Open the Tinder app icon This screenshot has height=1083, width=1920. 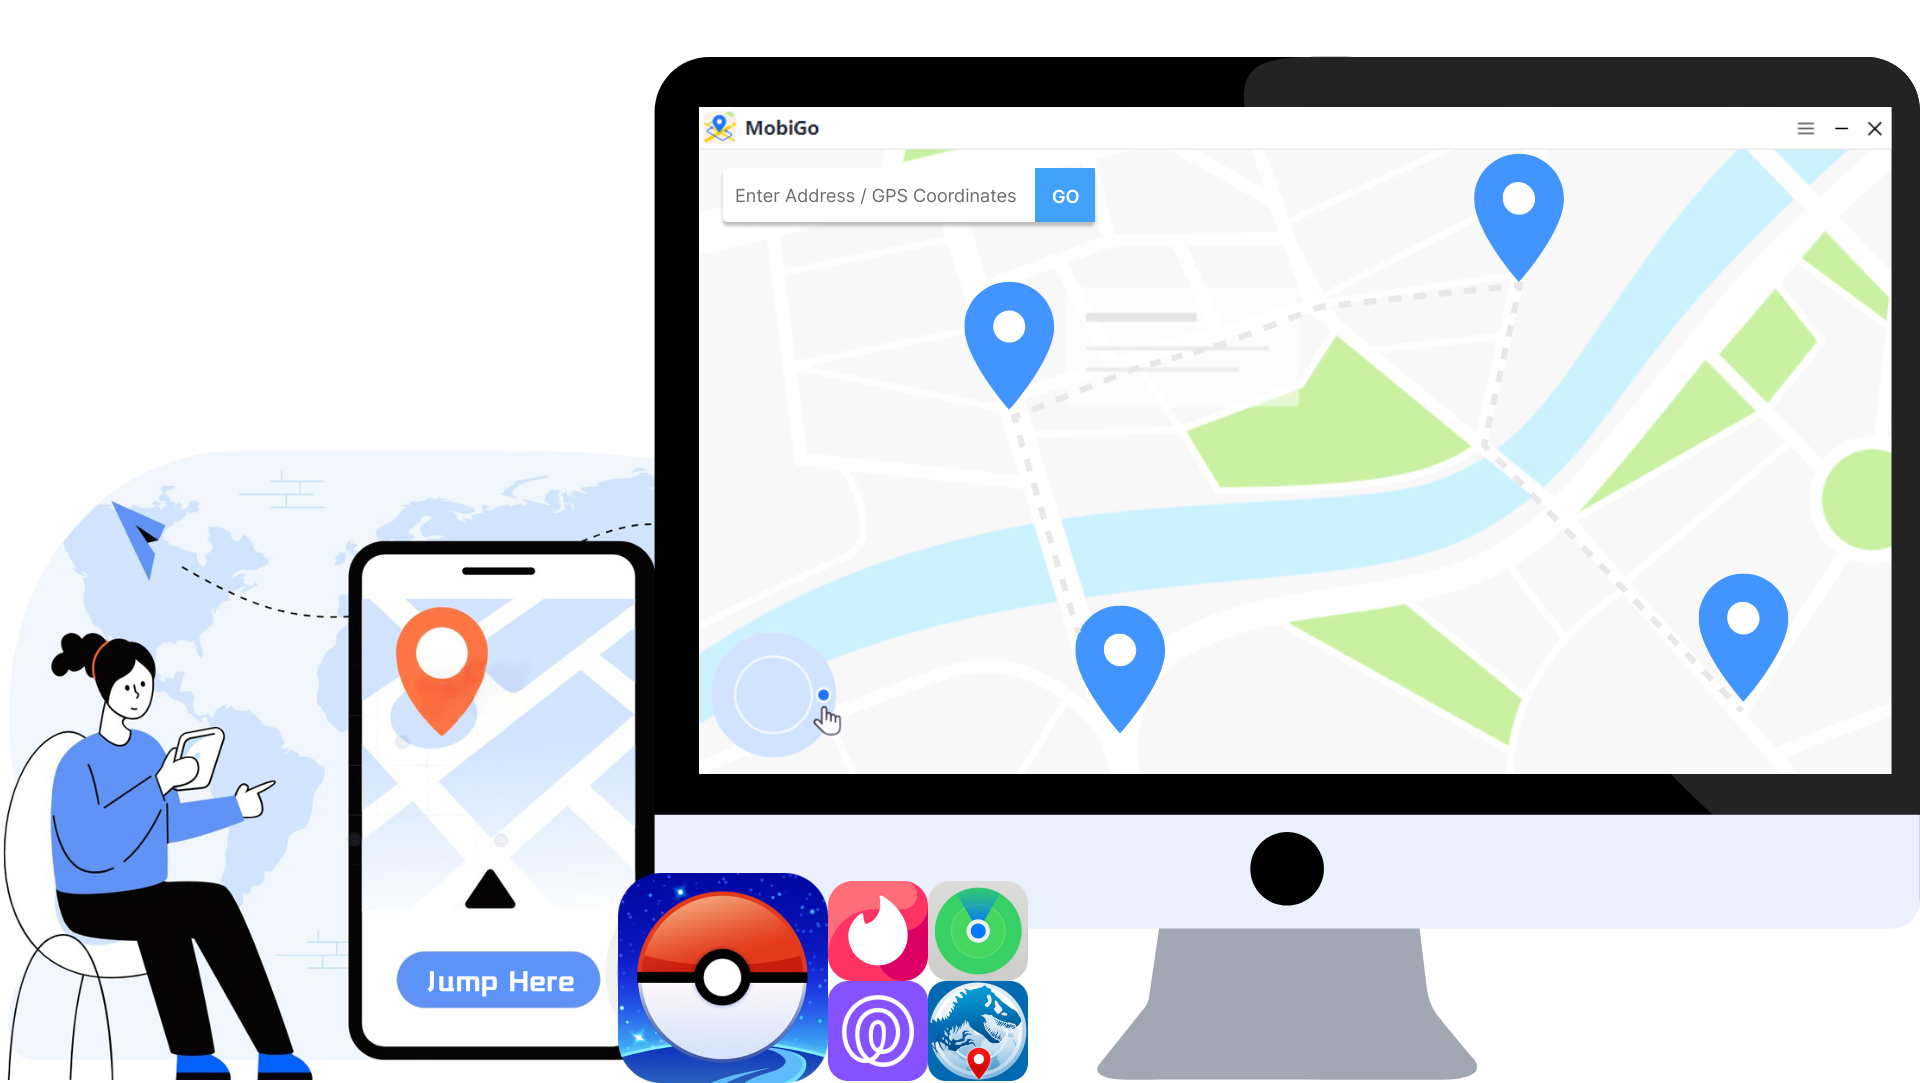[x=877, y=930]
